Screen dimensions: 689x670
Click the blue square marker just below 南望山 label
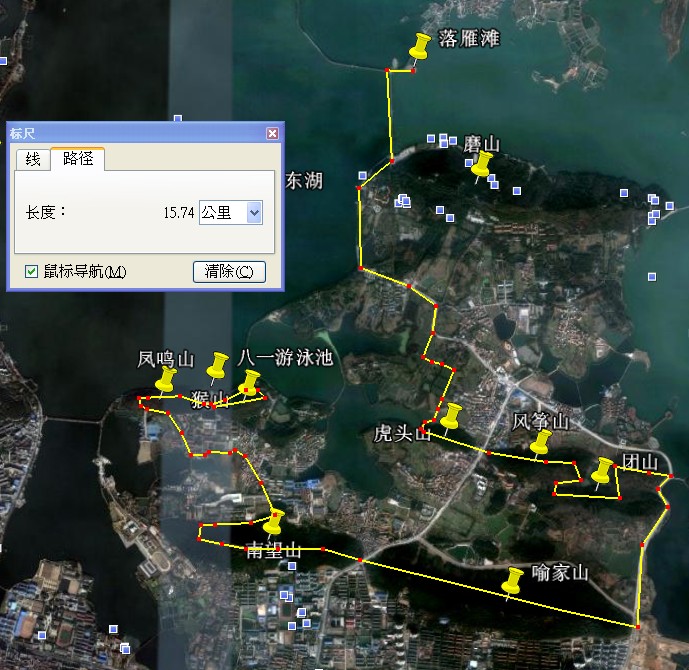point(292,566)
